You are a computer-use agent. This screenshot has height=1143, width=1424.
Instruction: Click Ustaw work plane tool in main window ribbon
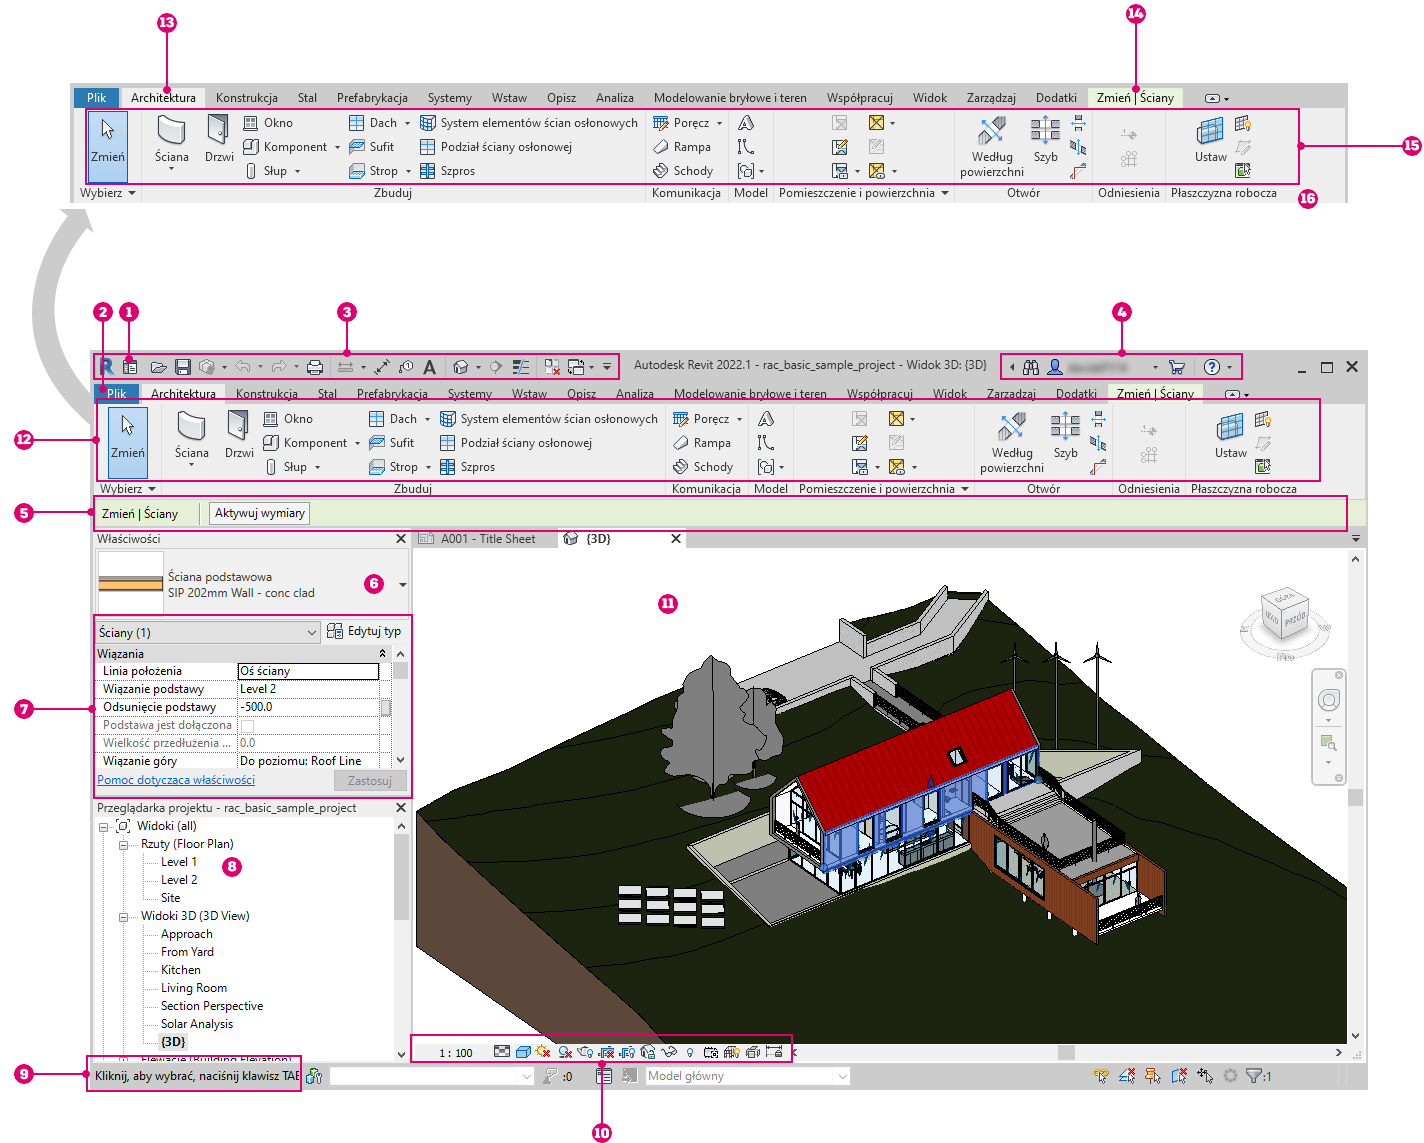coord(1231,435)
